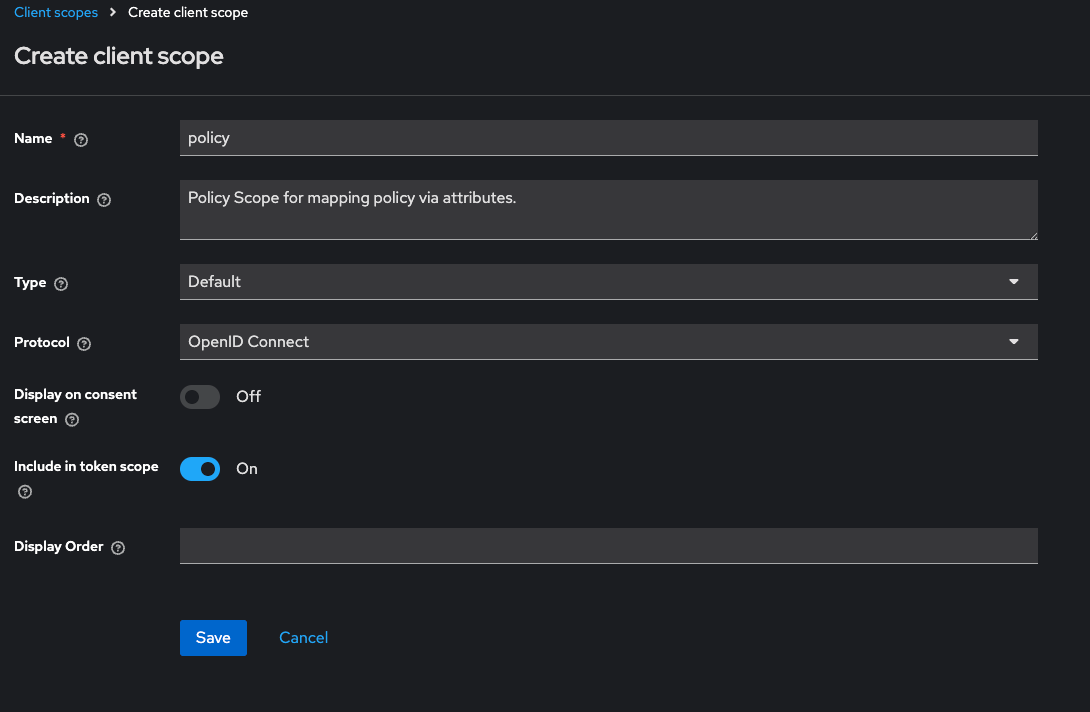This screenshot has width=1090, height=712.
Task: Click the description textarea resize handle
Action: coord(1034,236)
